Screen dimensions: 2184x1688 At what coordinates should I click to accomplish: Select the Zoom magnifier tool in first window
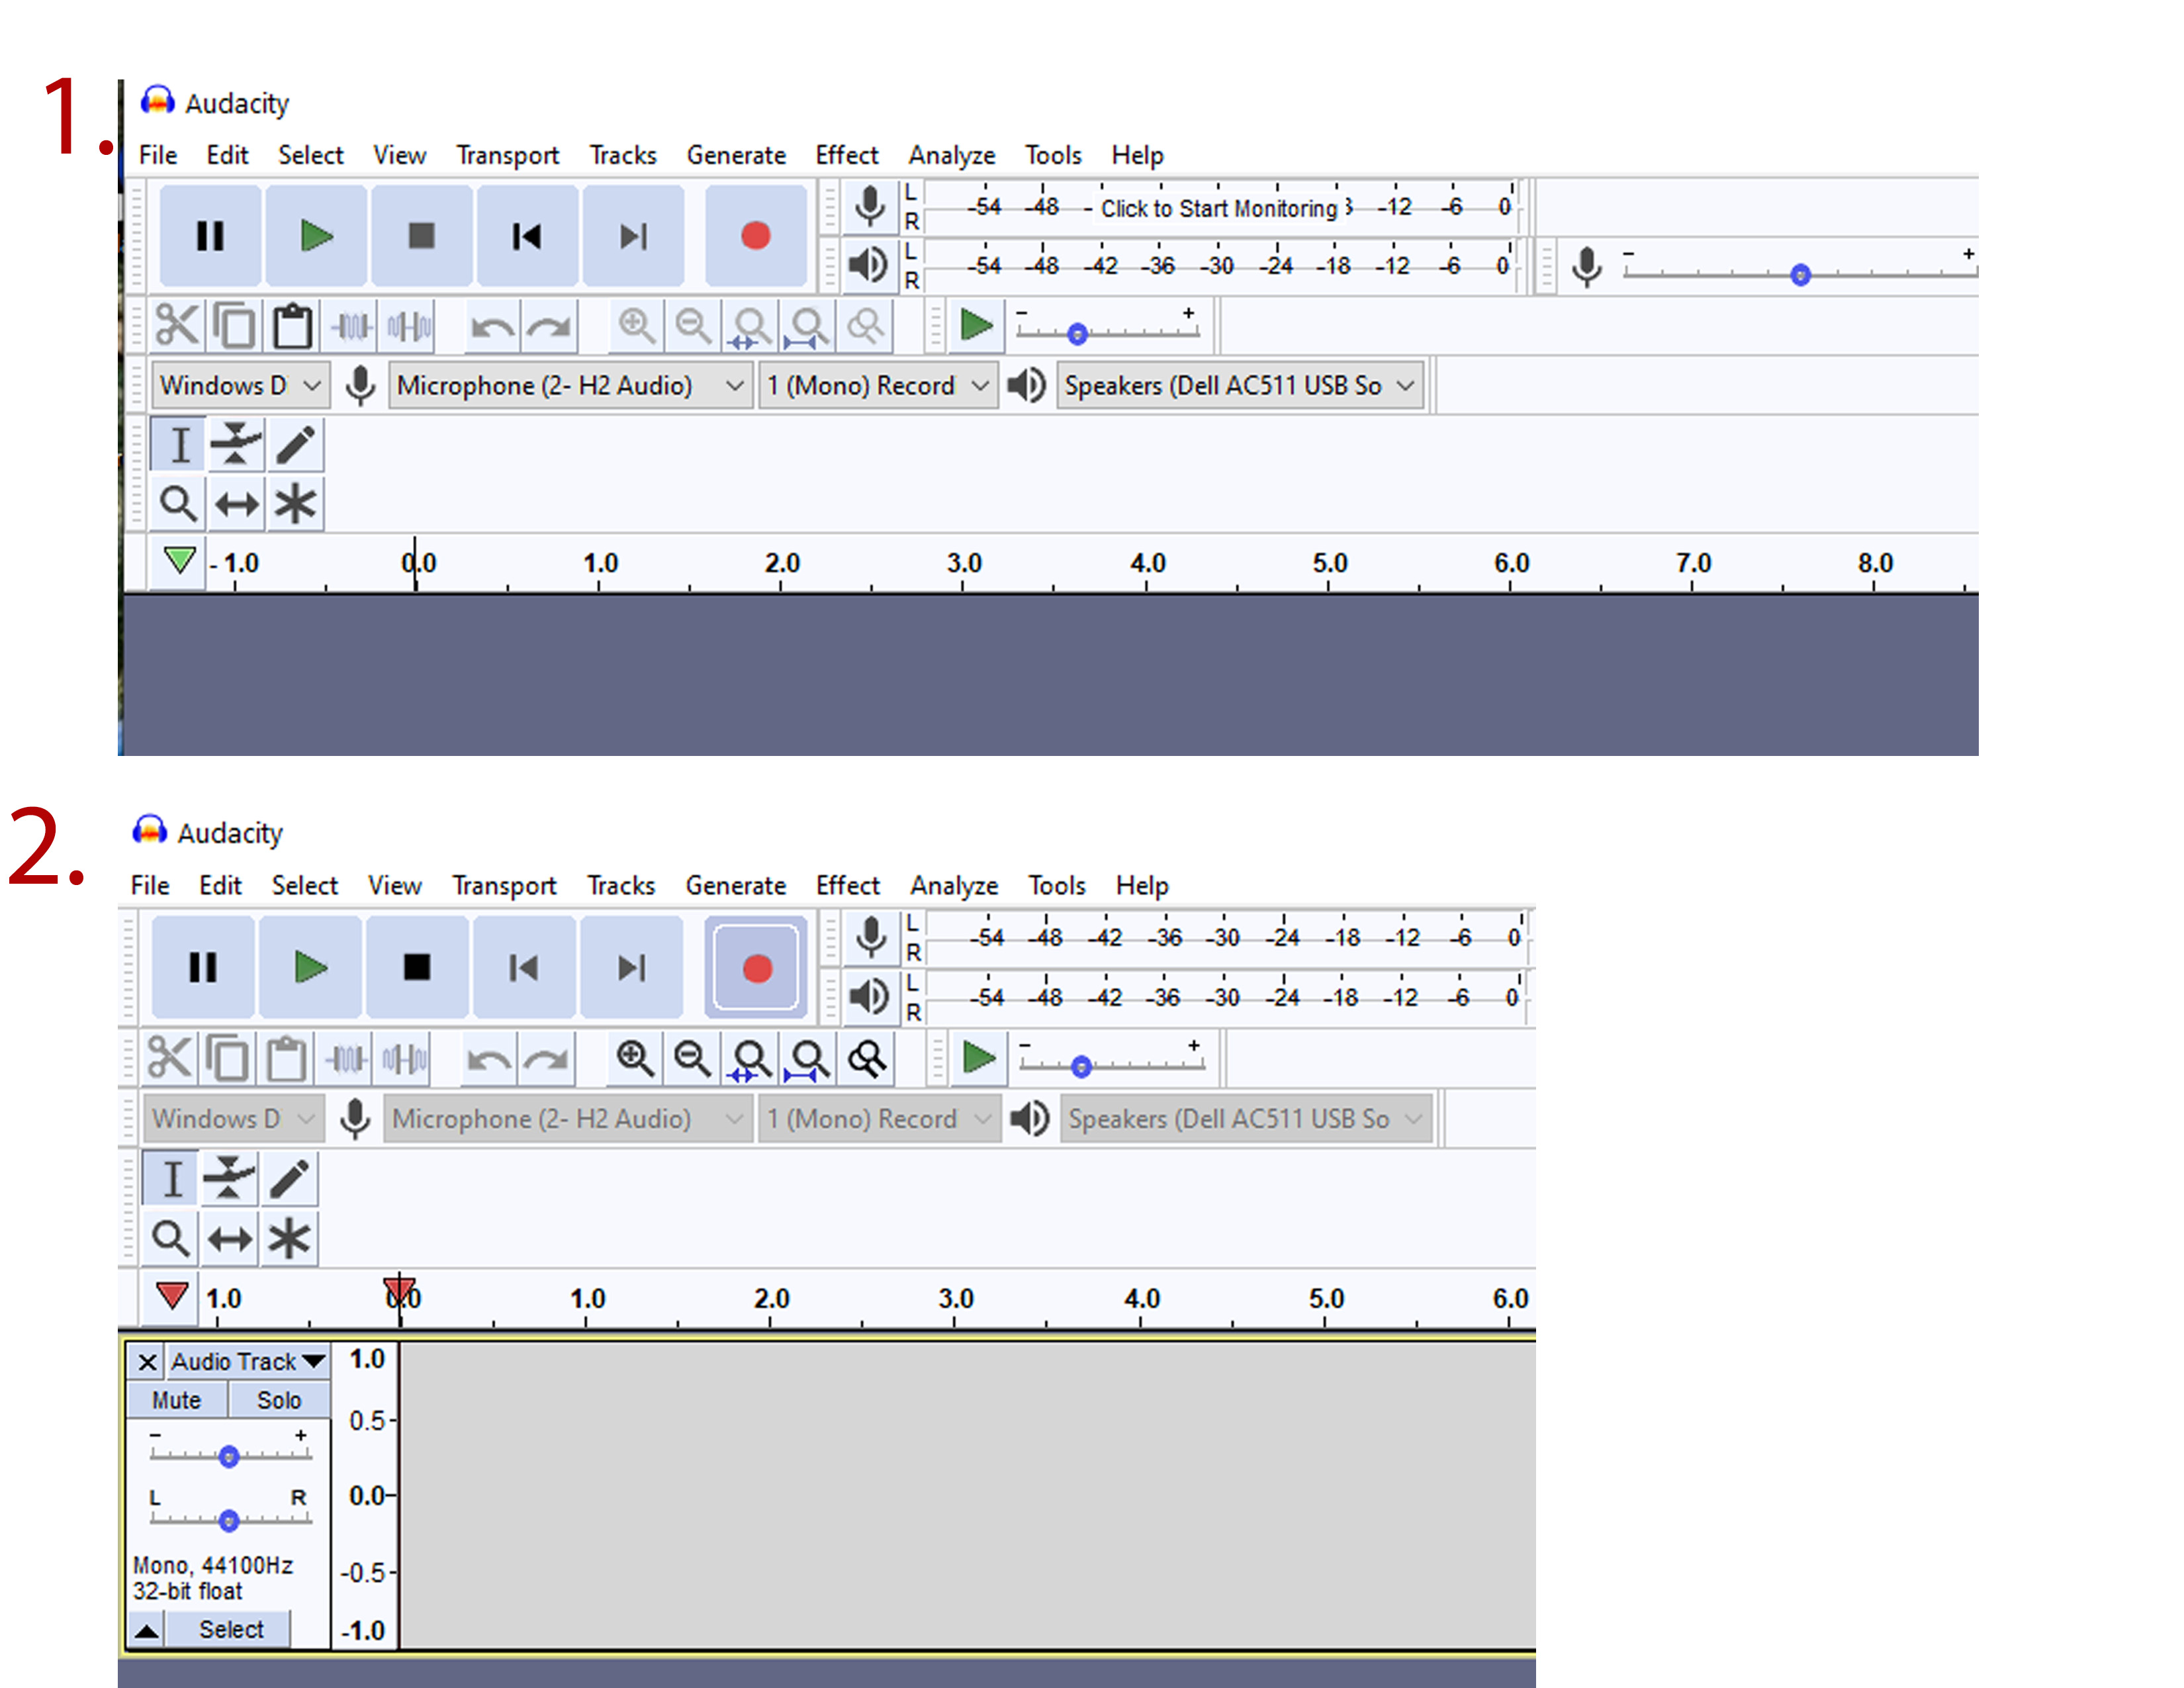pos(179,503)
